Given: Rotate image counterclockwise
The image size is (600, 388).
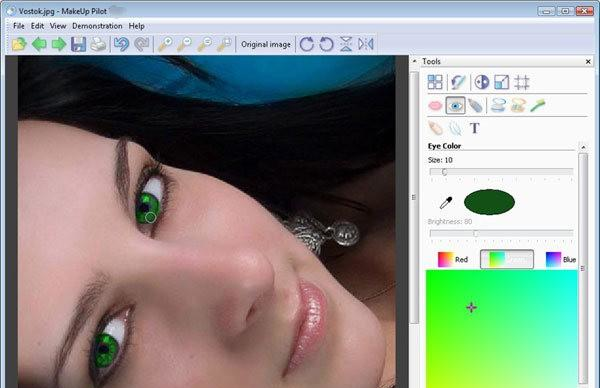Looking at the screenshot, I should [x=326, y=44].
